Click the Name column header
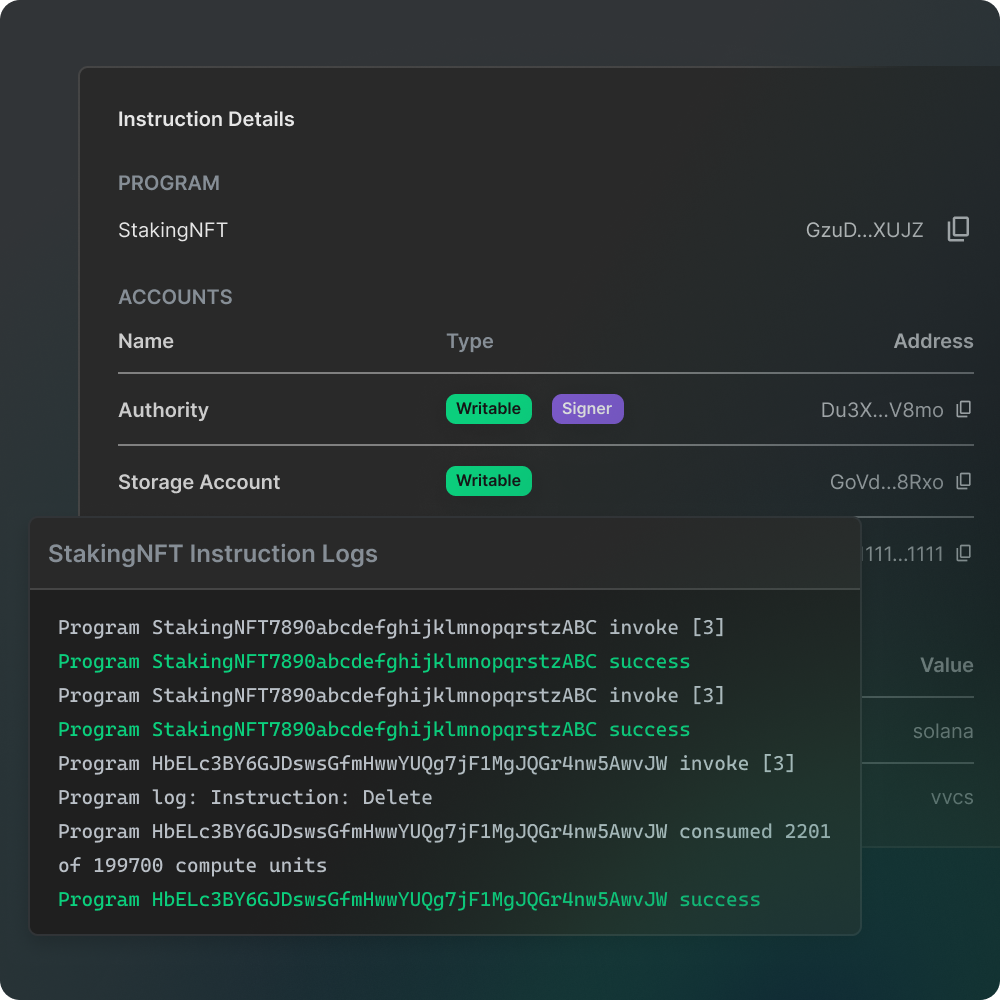This screenshot has width=1000, height=1000. (146, 342)
